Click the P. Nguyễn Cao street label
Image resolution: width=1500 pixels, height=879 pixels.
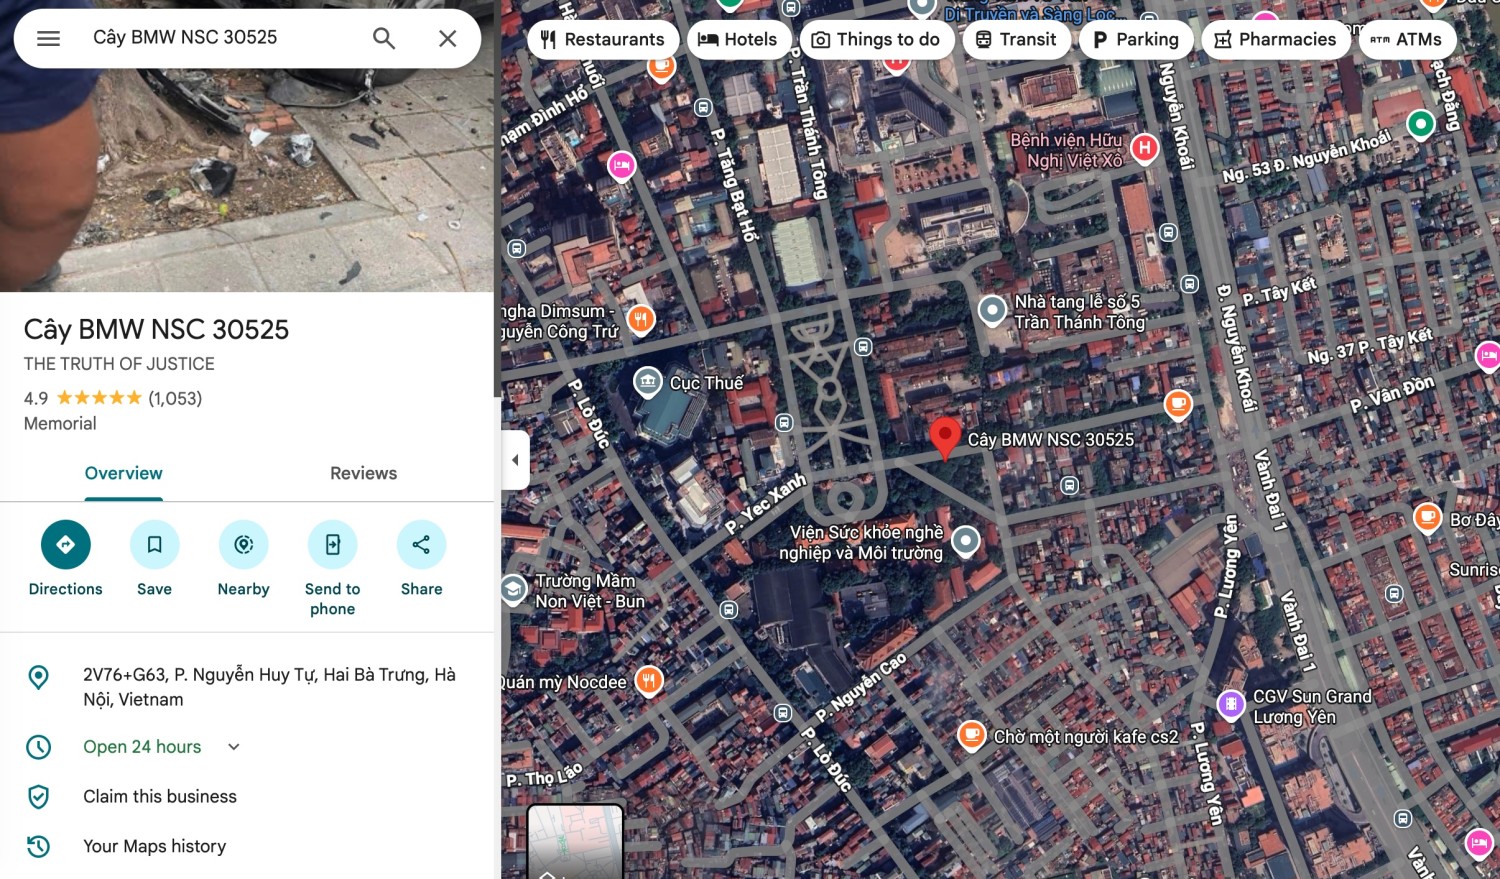tap(861, 686)
